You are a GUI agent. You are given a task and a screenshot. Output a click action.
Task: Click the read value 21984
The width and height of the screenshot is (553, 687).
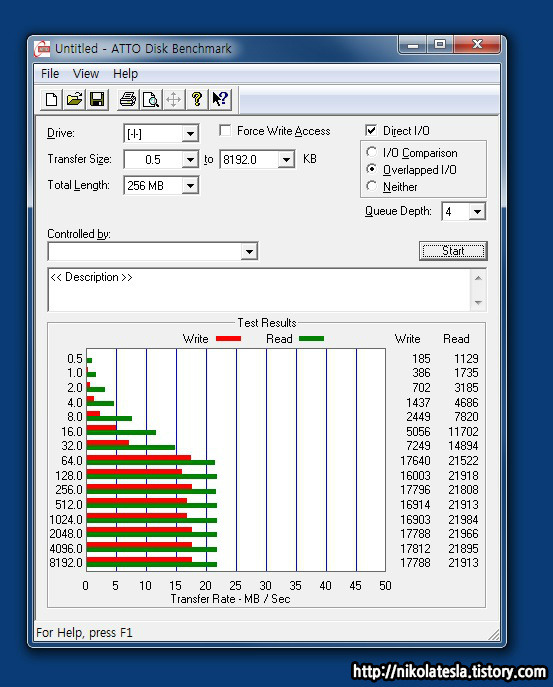[463, 520]
